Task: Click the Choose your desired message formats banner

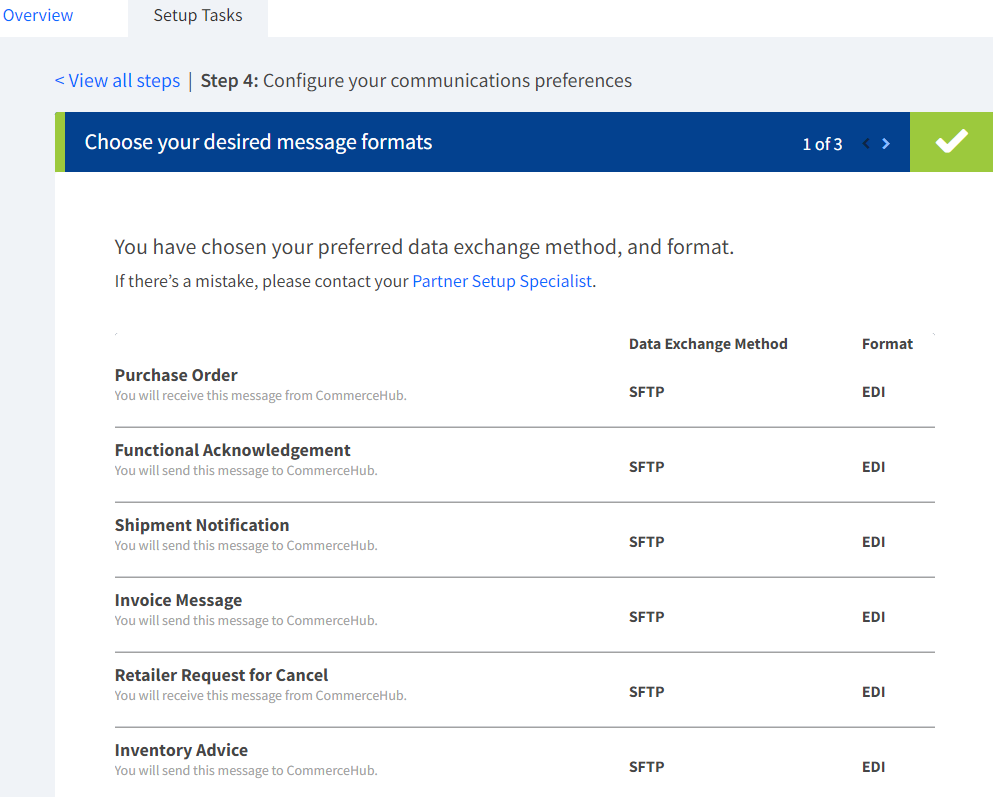Action: coord(258,142)
